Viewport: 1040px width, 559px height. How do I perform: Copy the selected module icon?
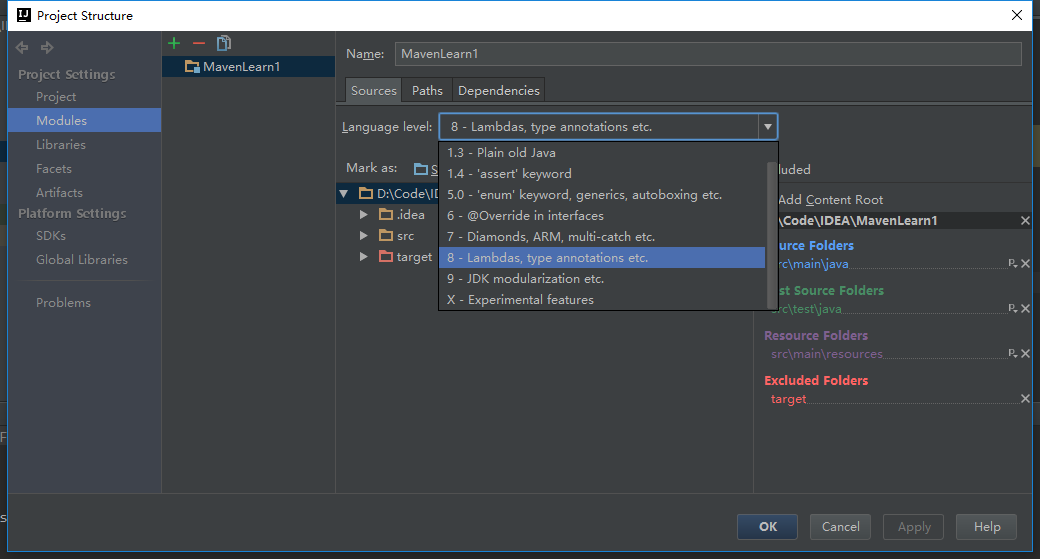click(224, 43)
